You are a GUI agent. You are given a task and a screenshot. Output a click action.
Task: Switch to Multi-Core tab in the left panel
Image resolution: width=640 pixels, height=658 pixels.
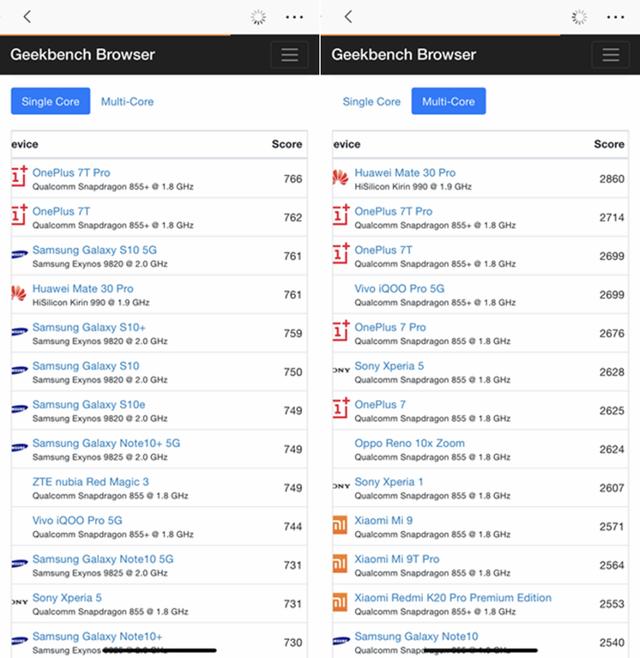[x=127, y=102]
